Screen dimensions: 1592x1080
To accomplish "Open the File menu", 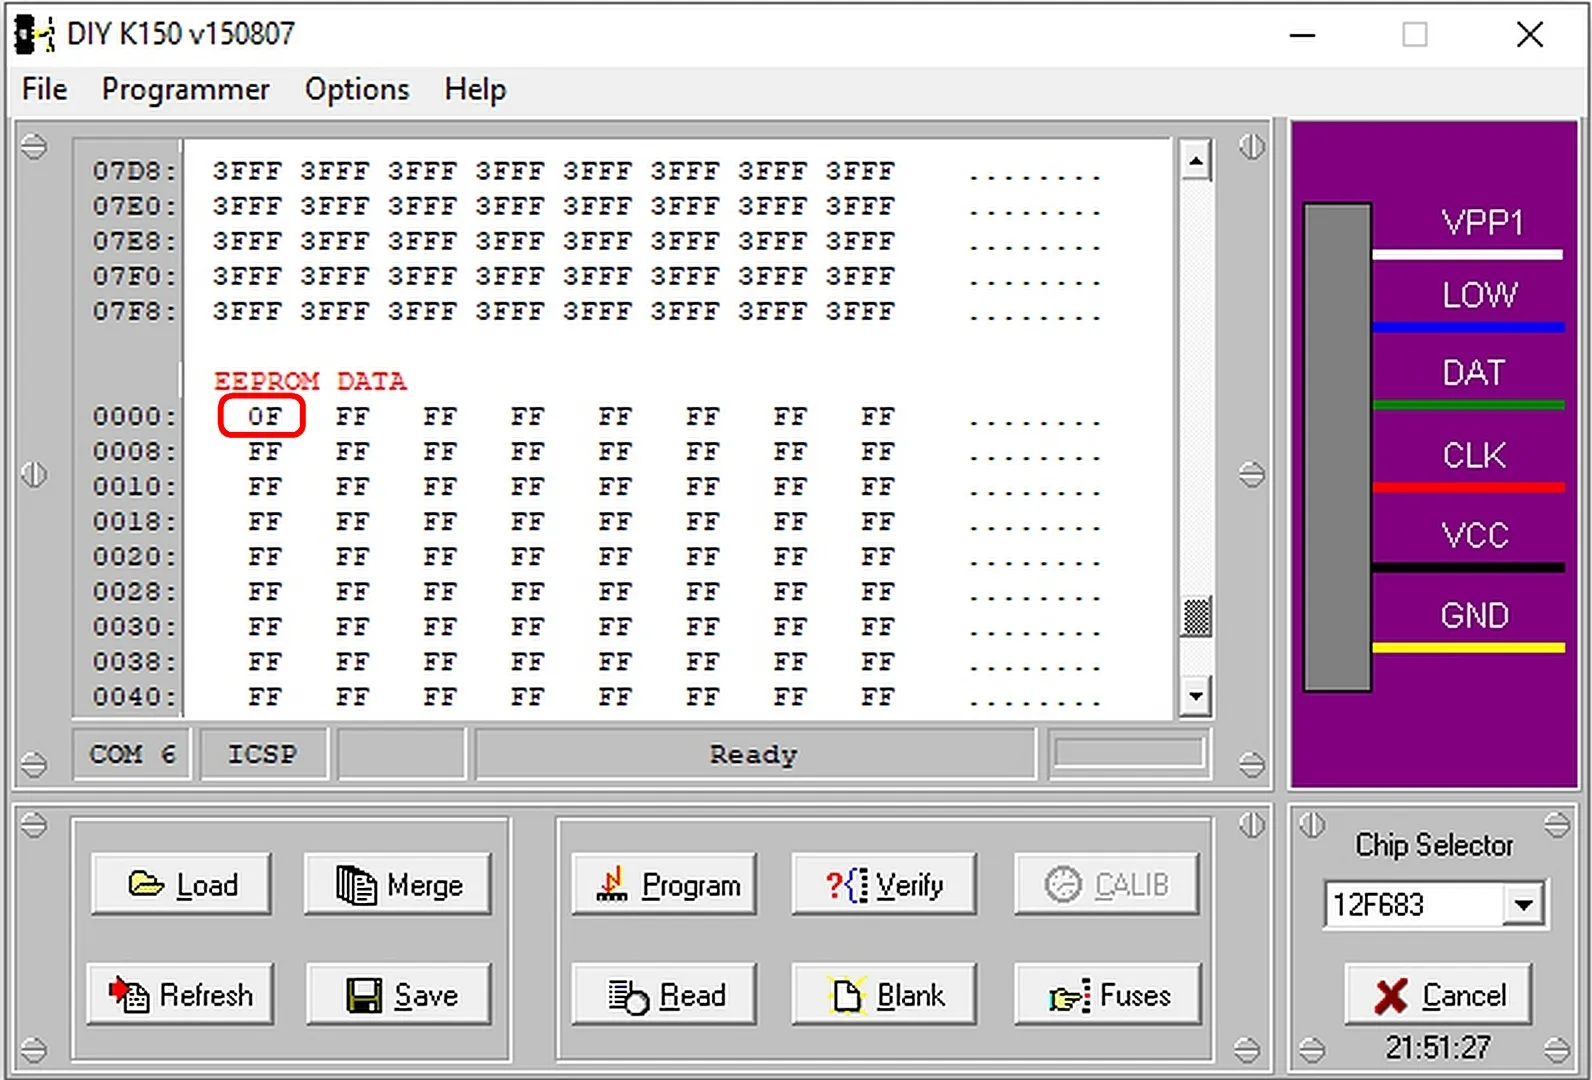I will tap(45, 90).
